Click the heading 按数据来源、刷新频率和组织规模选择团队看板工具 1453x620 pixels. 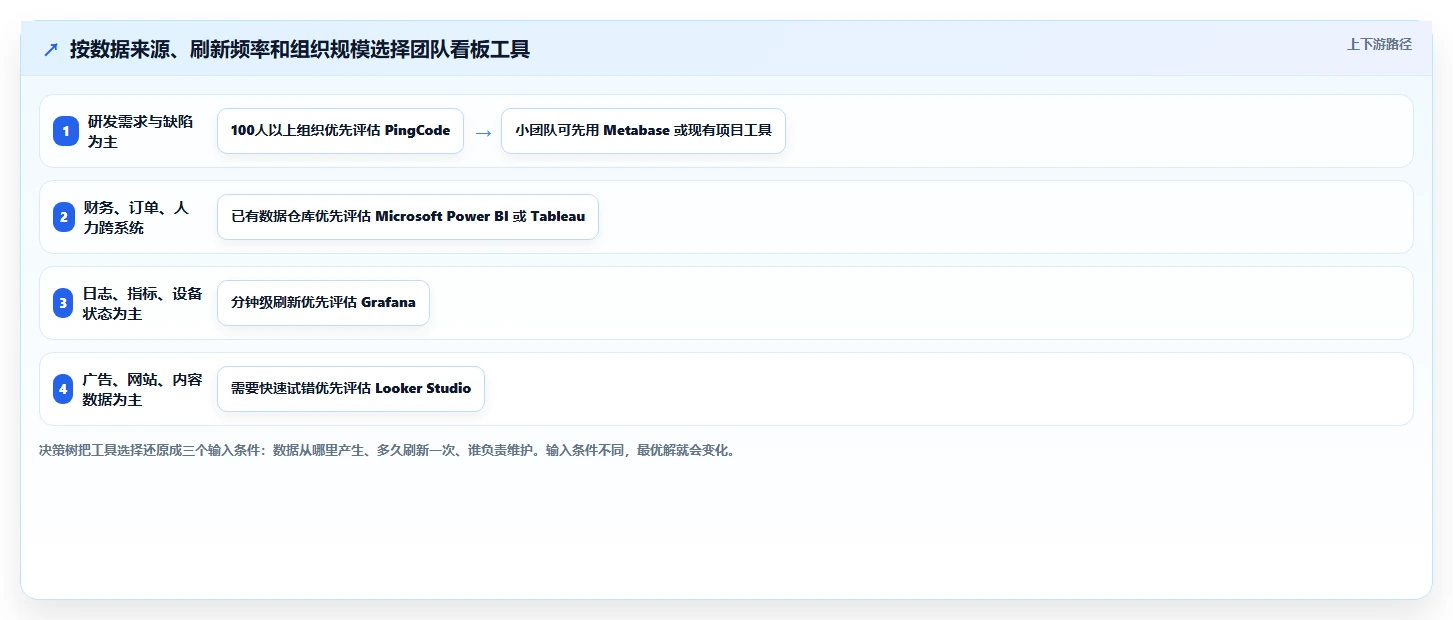click(300, 49)
